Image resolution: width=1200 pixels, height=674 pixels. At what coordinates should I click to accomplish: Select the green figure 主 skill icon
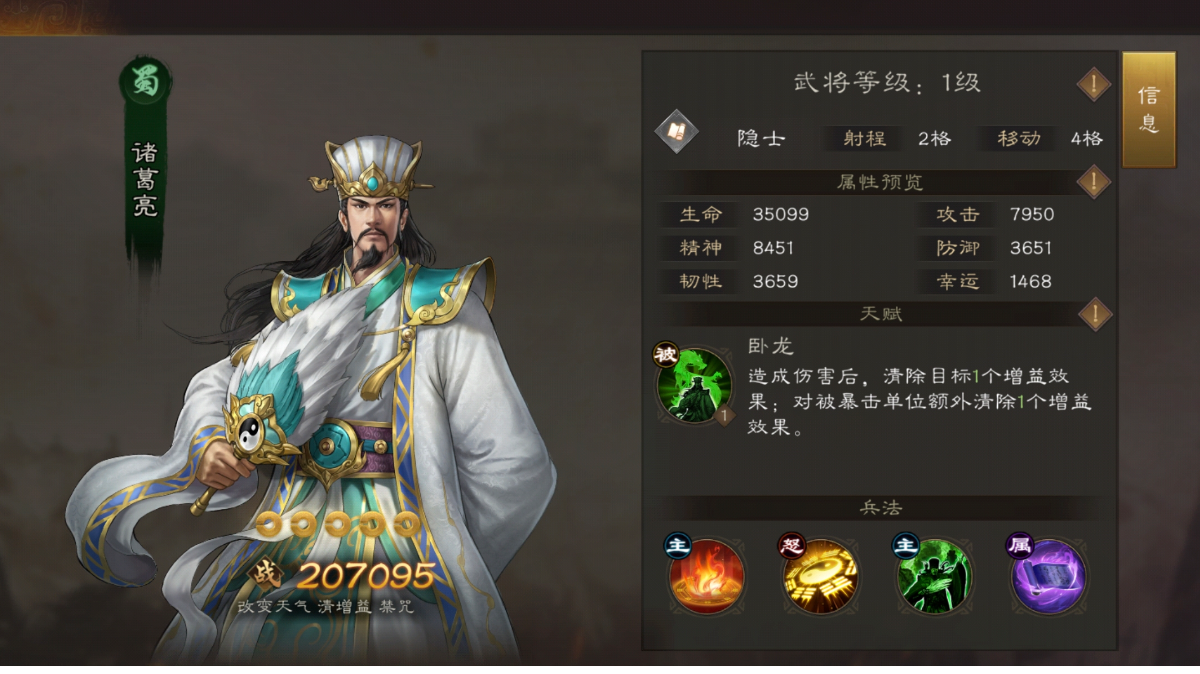pos(933,575)
